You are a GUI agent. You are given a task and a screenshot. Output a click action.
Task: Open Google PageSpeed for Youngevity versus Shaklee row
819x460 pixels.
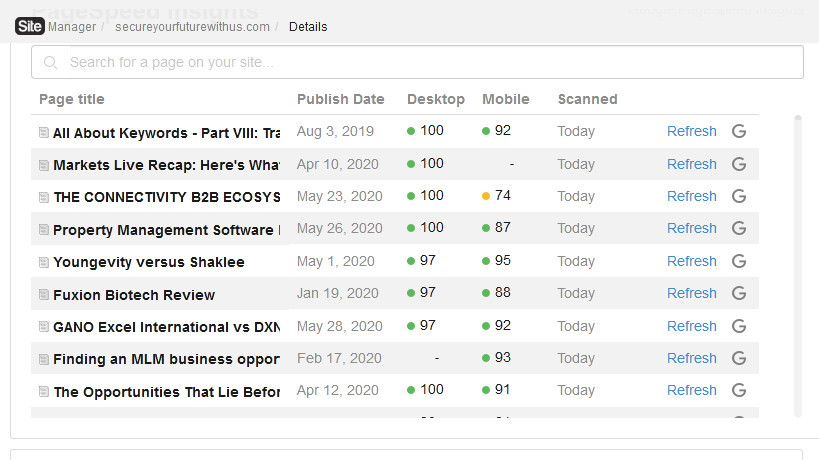739,261
